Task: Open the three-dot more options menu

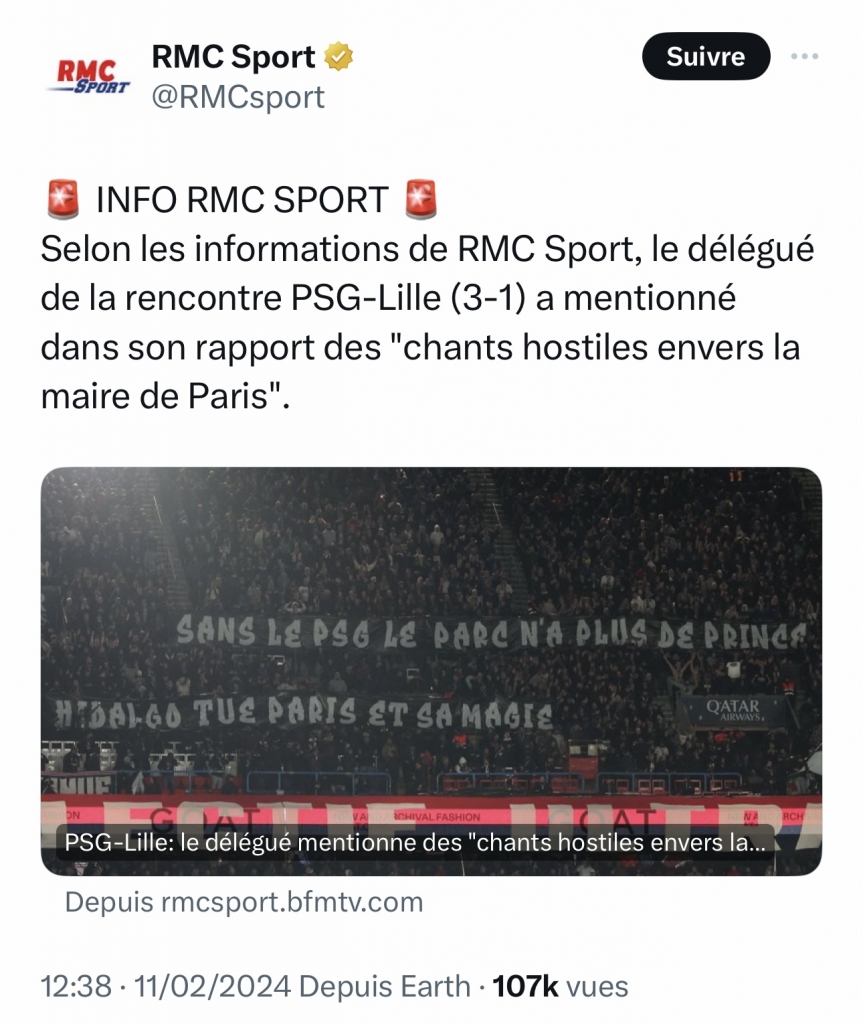Action: point(804,56)
